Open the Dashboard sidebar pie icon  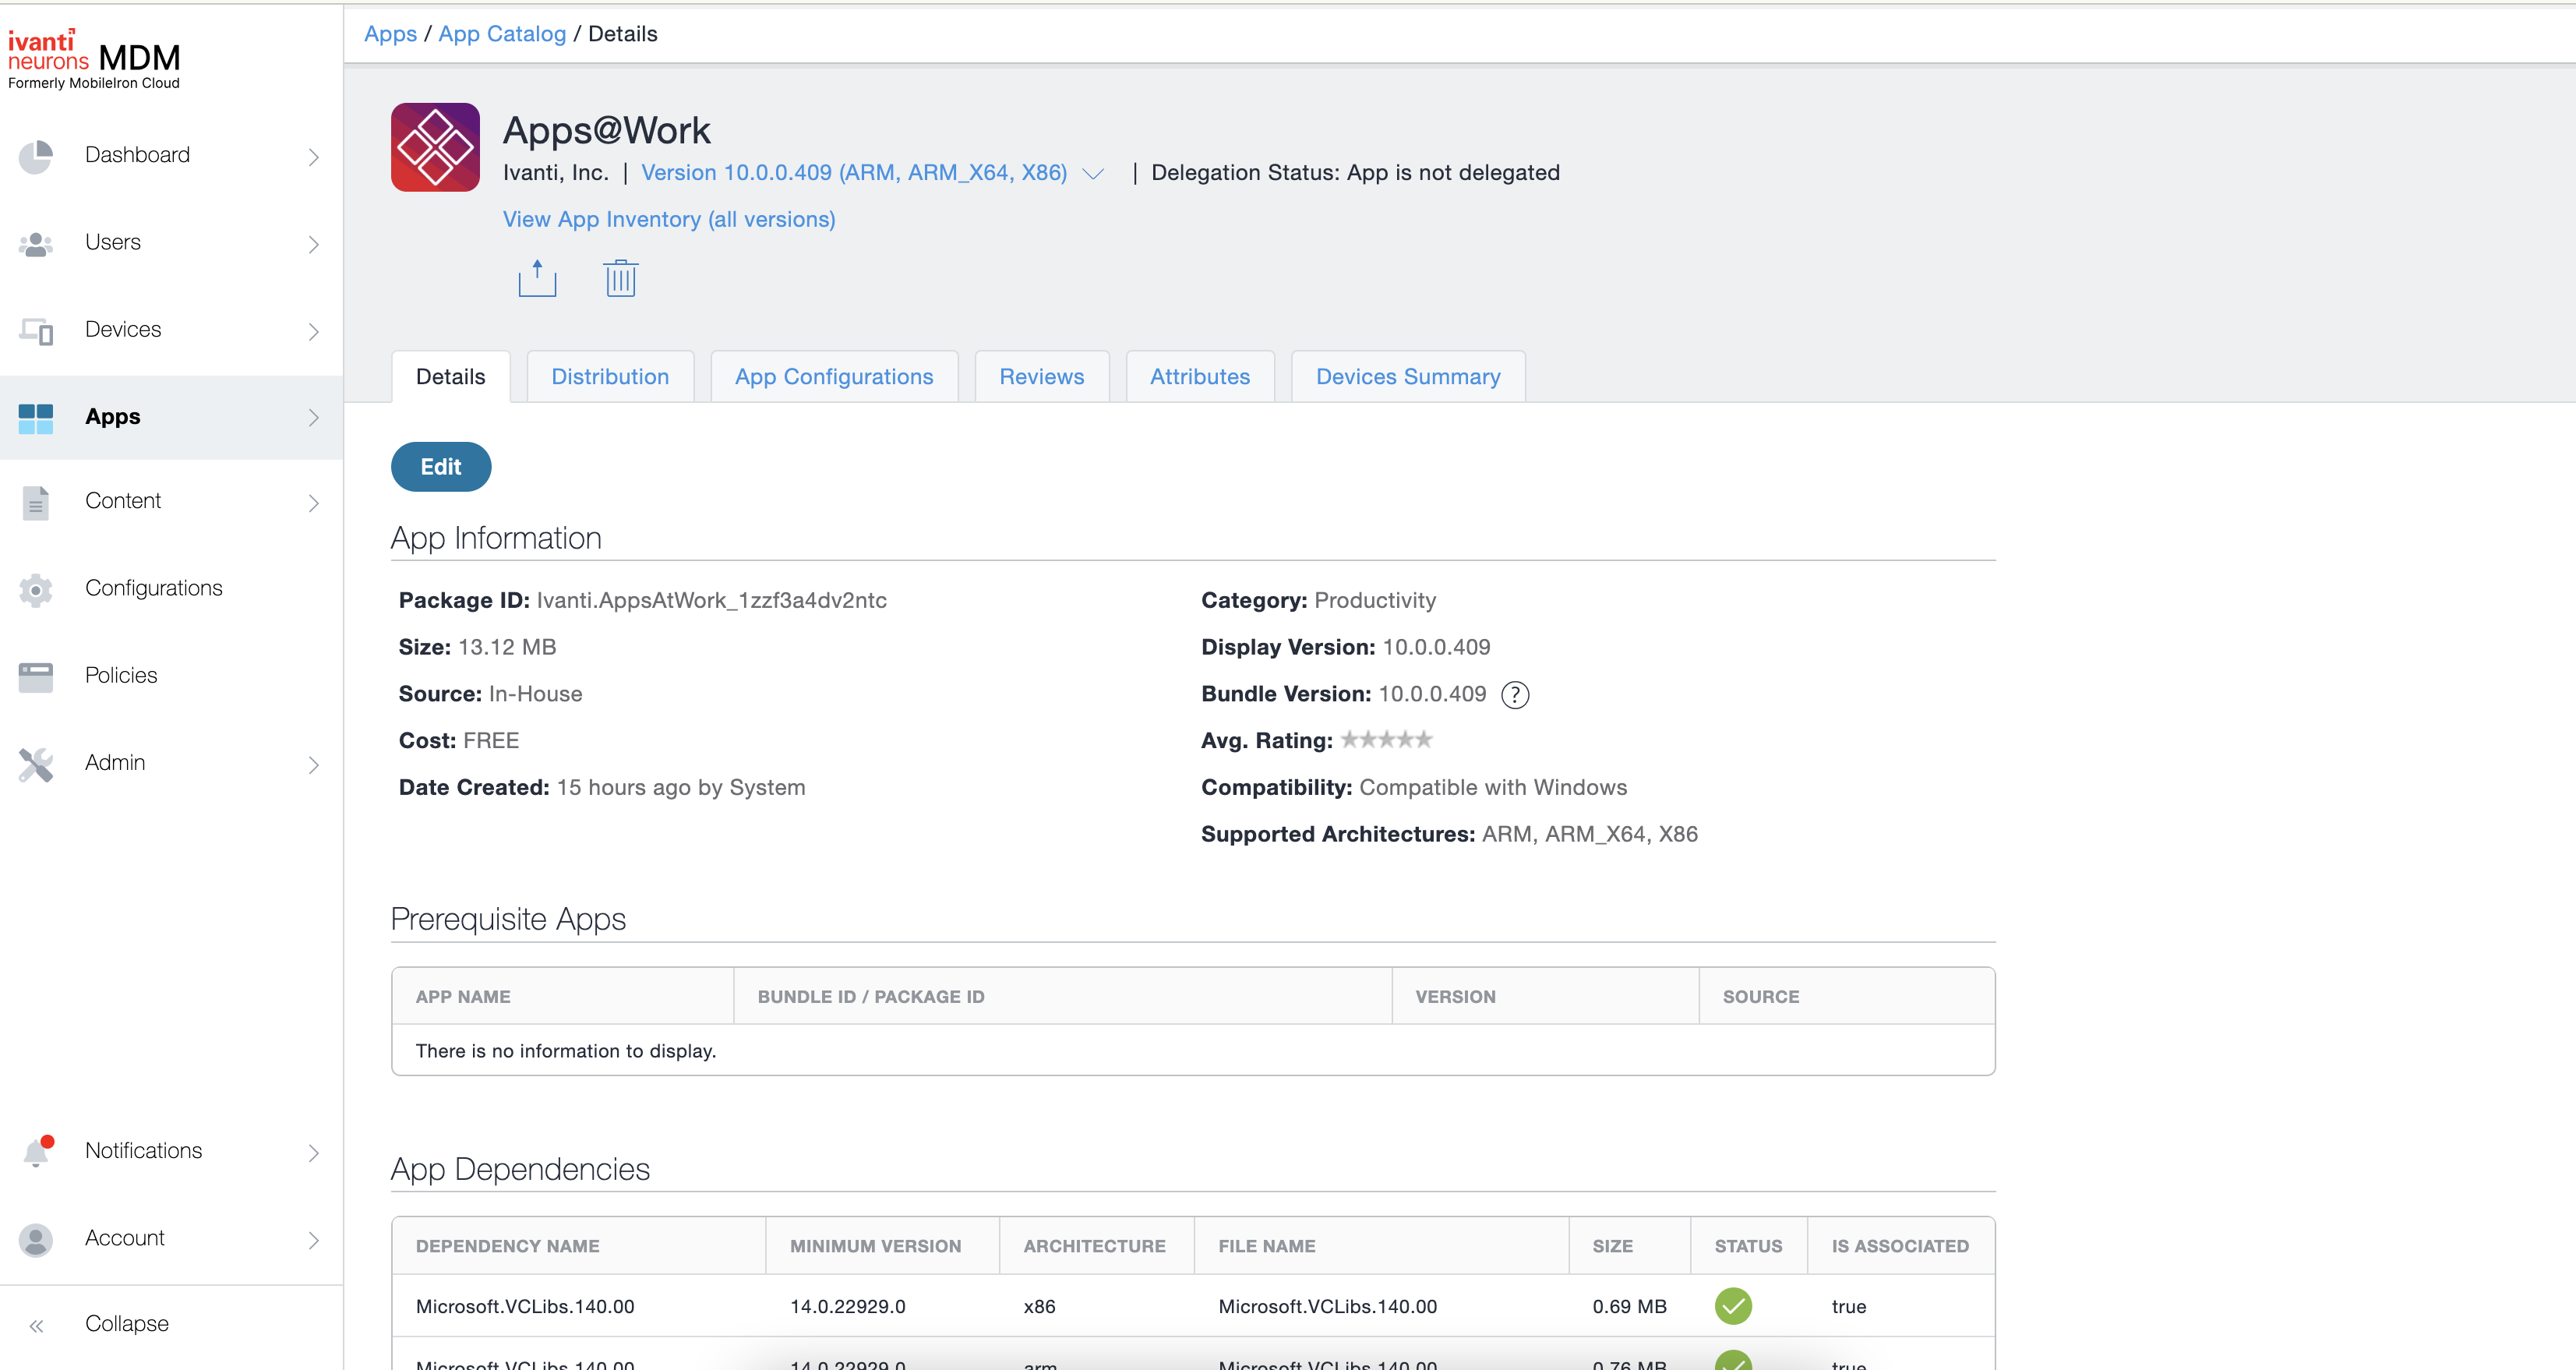[x=36, y=156]
